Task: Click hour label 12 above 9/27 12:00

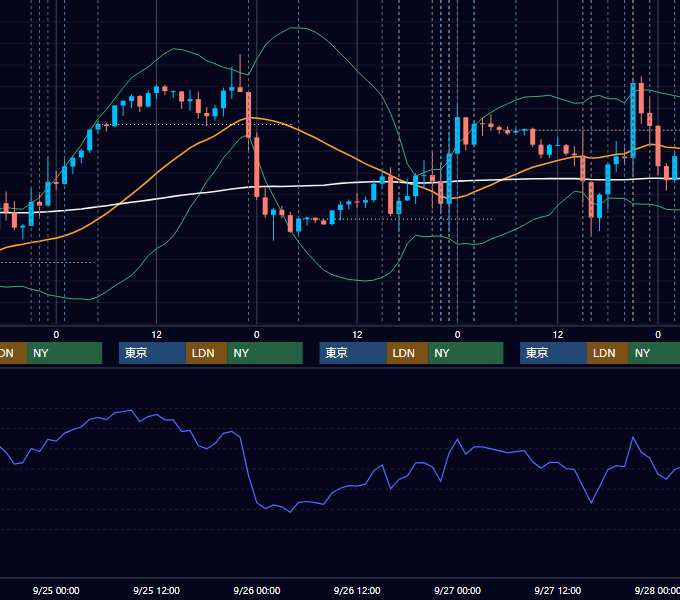Action: coord(558,335)
